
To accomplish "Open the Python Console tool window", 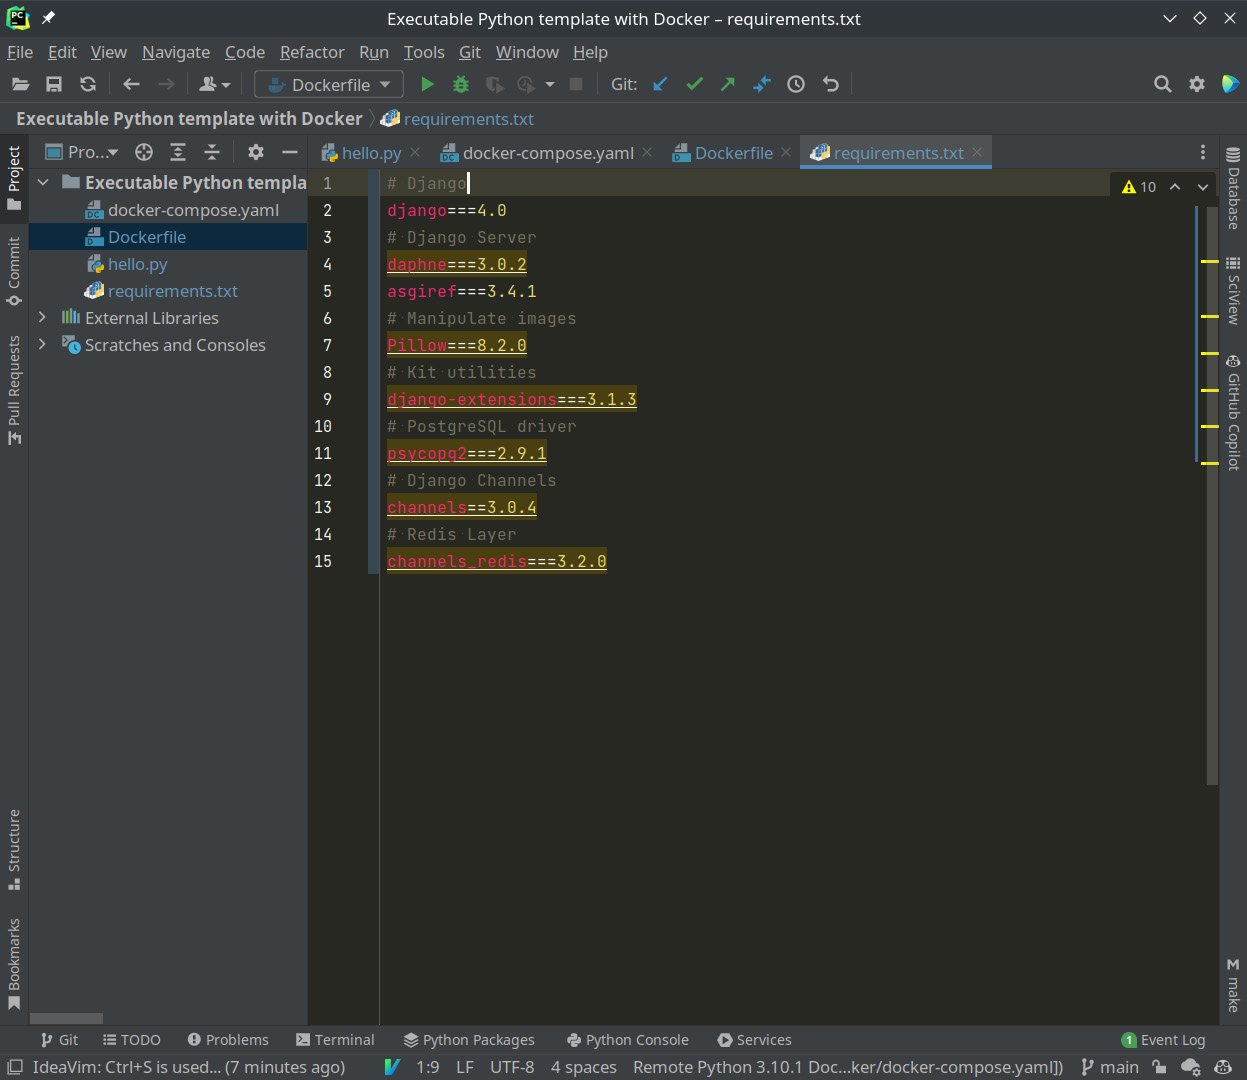I will (x=627, y=1040).
